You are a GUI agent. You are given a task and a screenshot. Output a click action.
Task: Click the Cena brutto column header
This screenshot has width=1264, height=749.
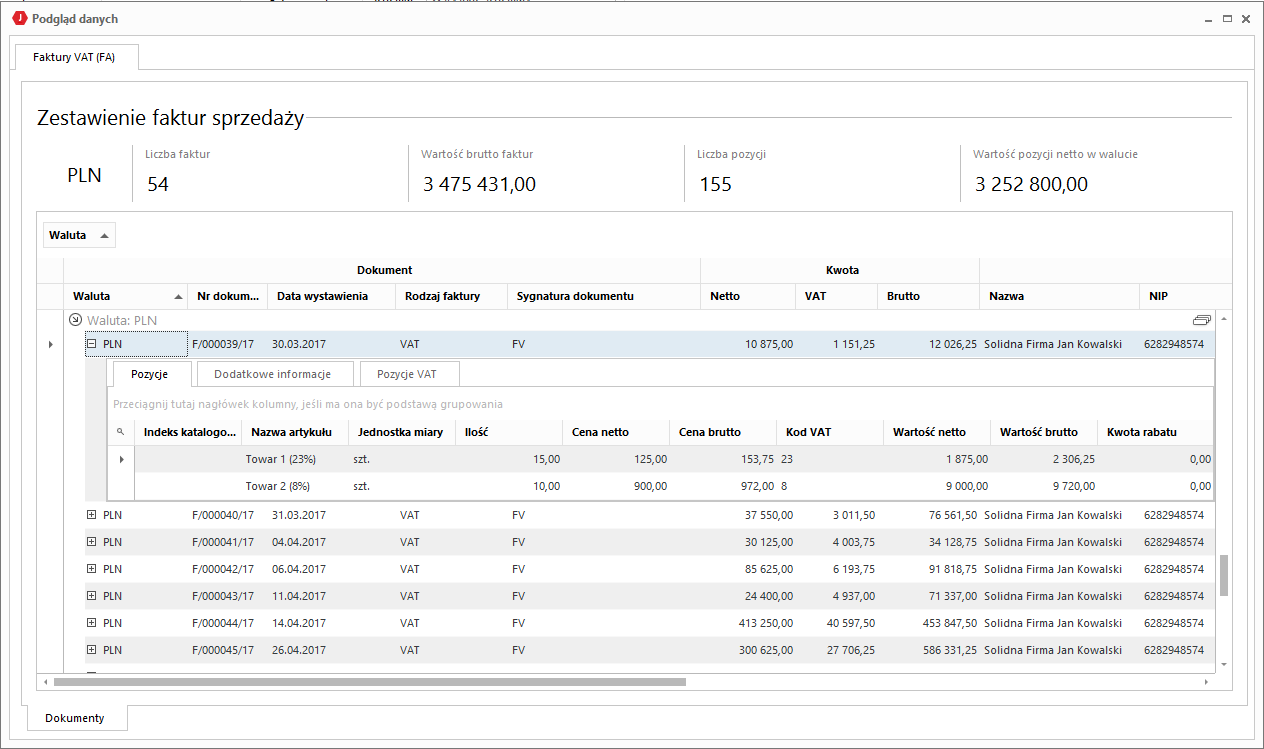[723, 432]
